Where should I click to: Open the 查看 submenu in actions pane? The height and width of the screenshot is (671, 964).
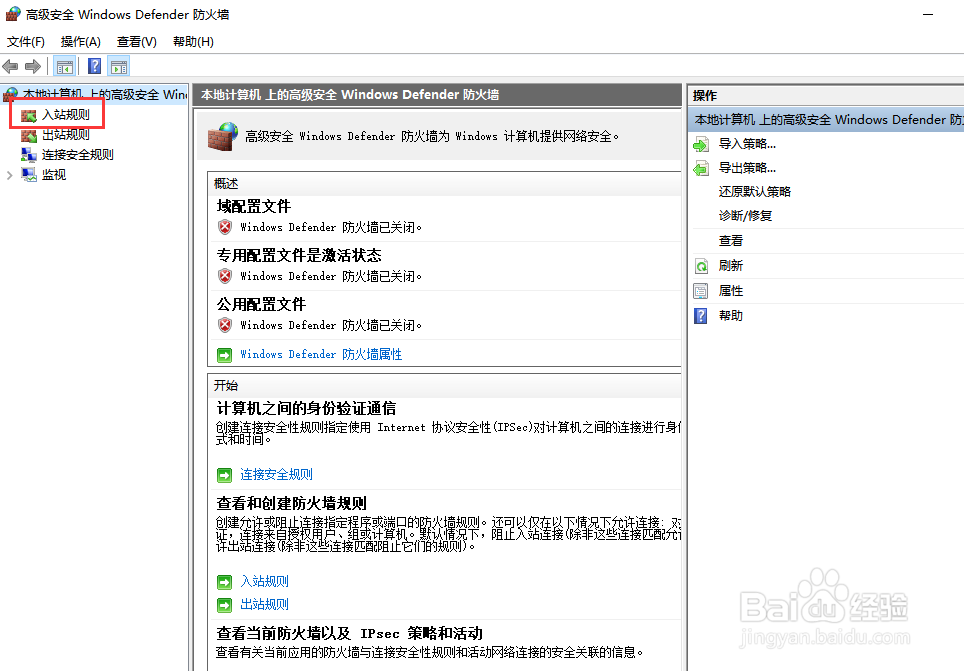pyautogui.click(x=730, y=241)
